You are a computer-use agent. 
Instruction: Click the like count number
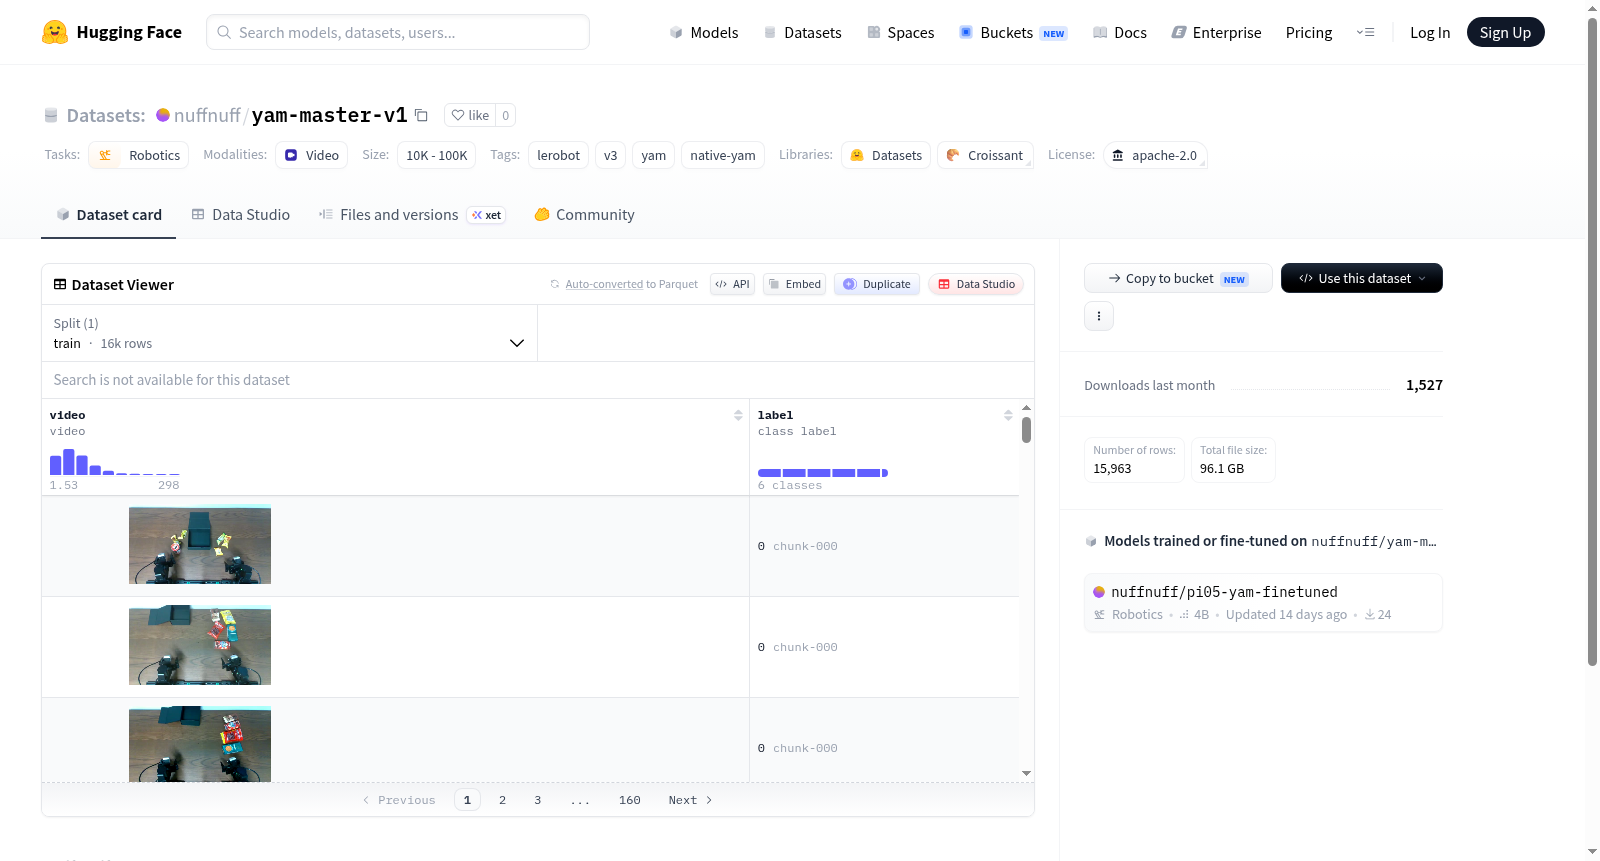[x=506, y=115]
